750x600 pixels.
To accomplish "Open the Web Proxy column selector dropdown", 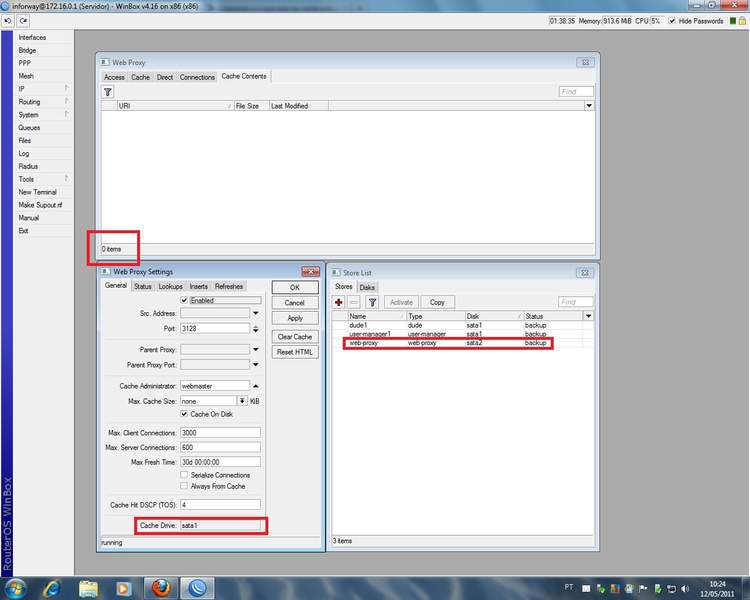I will (589, 106).
